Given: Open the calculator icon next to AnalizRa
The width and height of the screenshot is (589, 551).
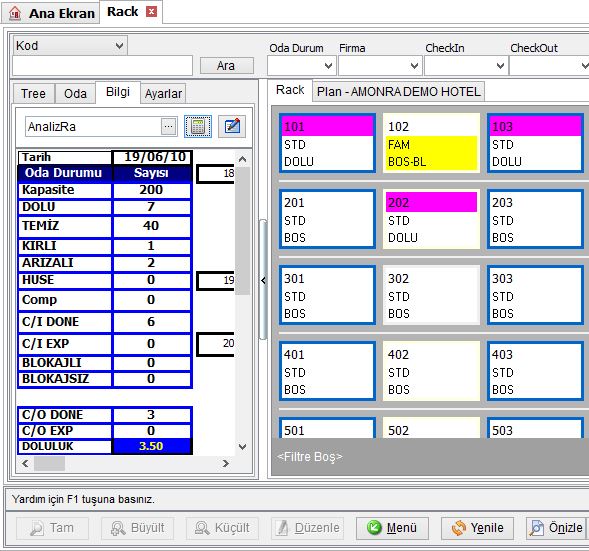Looking at the screenshot, I should tap(198, 127).
